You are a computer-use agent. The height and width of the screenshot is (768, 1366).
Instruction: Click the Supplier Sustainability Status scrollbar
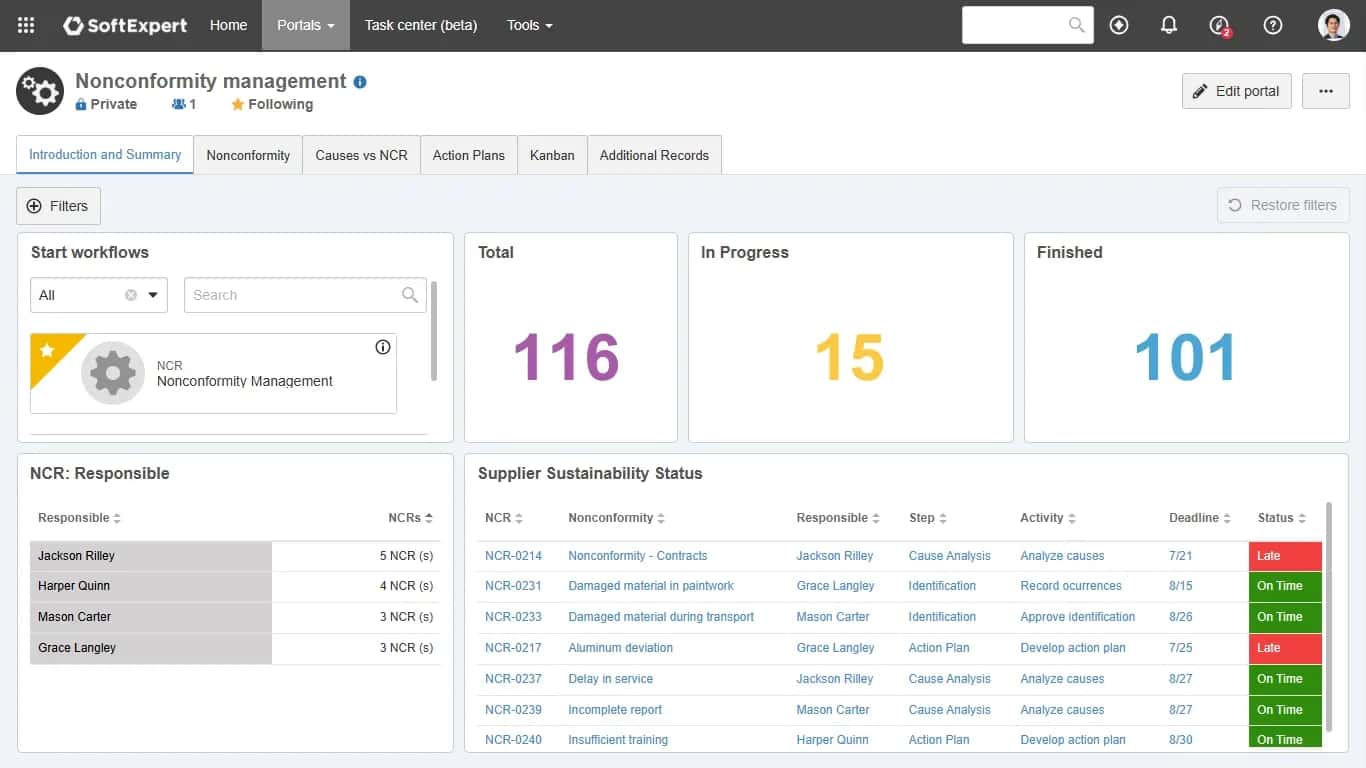(x=1329, y=615)
